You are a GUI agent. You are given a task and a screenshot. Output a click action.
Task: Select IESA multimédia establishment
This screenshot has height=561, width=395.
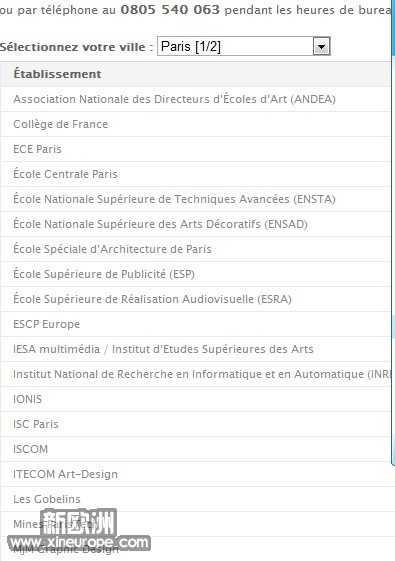(195, 349)
